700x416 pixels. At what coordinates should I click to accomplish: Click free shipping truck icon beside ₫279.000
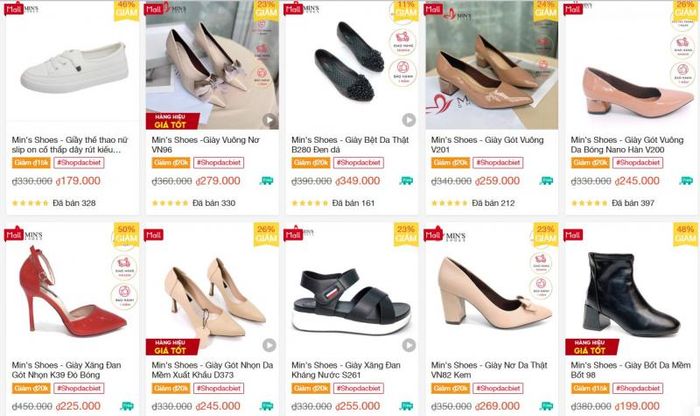pyautogui.click(x=267, y=181)
